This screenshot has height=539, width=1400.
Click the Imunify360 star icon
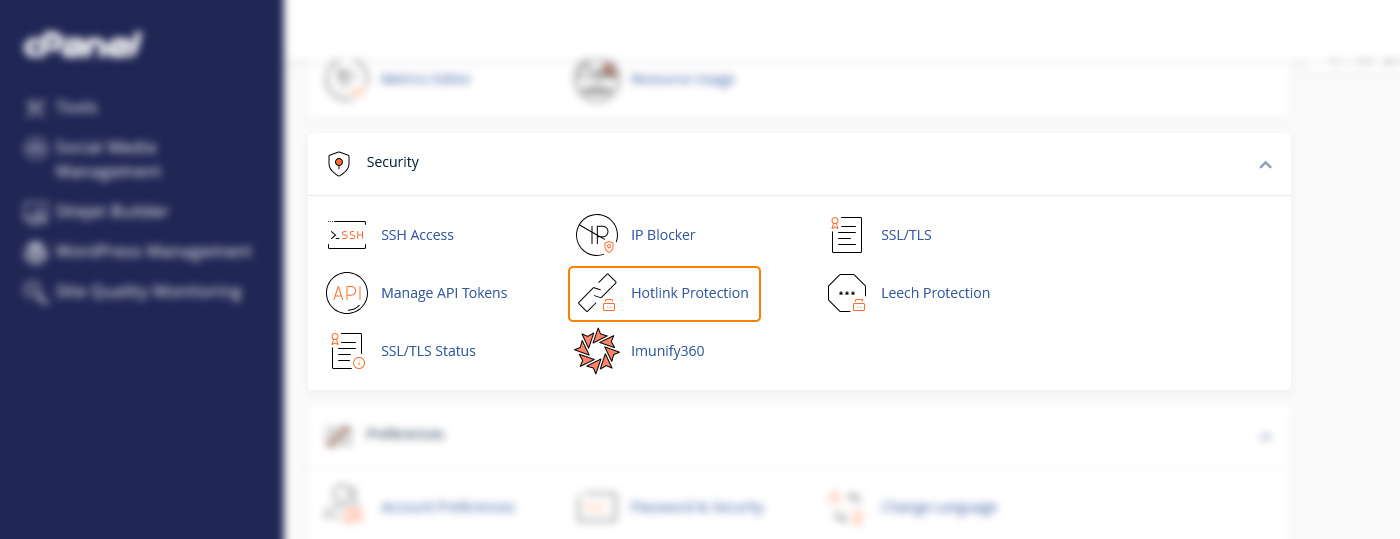(597, 351)
